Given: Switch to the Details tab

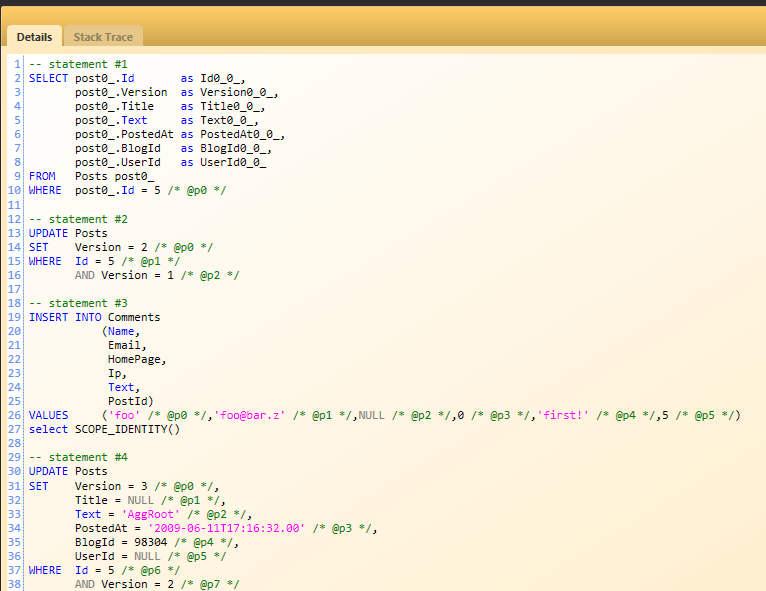Looking at the screenshot, I should tap(34, 37).
